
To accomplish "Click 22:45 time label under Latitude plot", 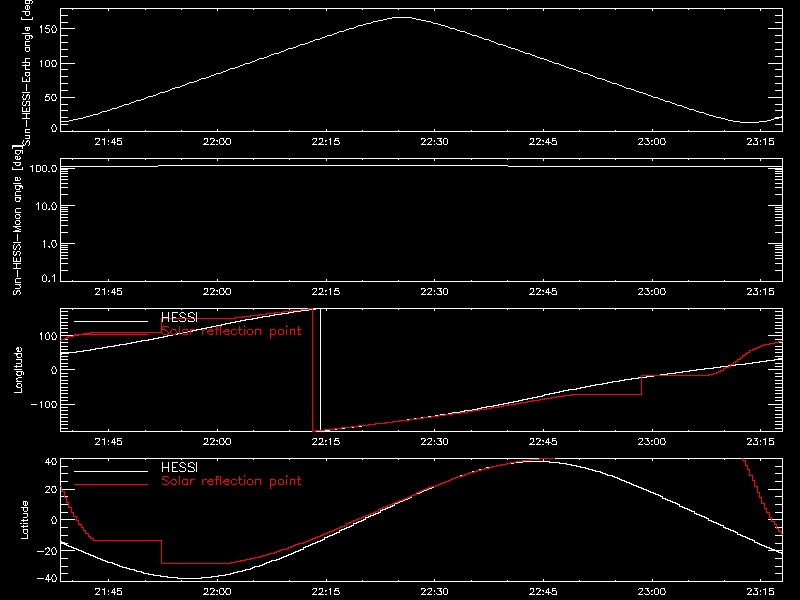I will pyautogui.click(x=543, y=592).
